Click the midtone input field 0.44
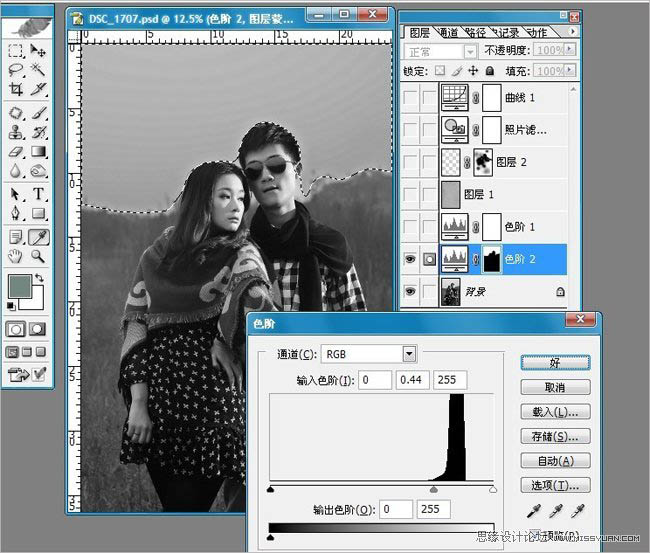 pyautogui.click(x=412, y=380)
